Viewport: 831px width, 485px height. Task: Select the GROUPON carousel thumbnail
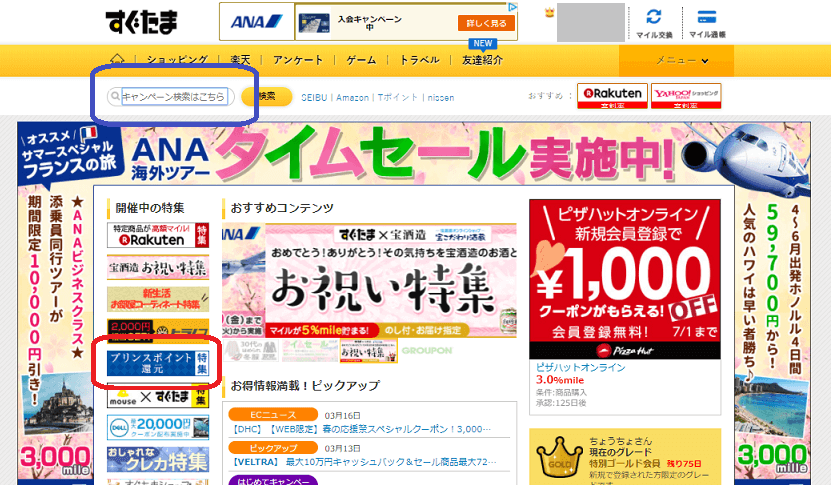(427, 351)
